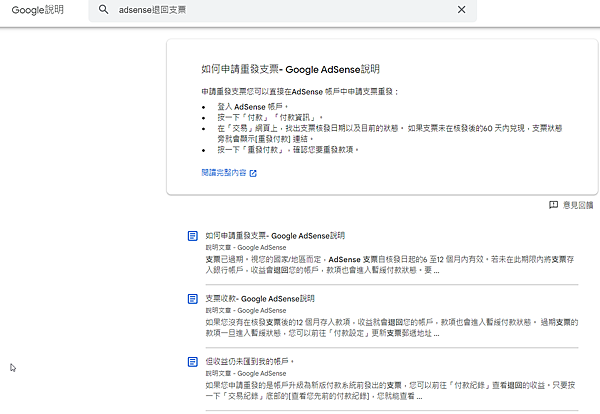Open featured card title 如何申請重發支票
The width and height of the screenshot is (600, 414).
click(x=290, y=69)
